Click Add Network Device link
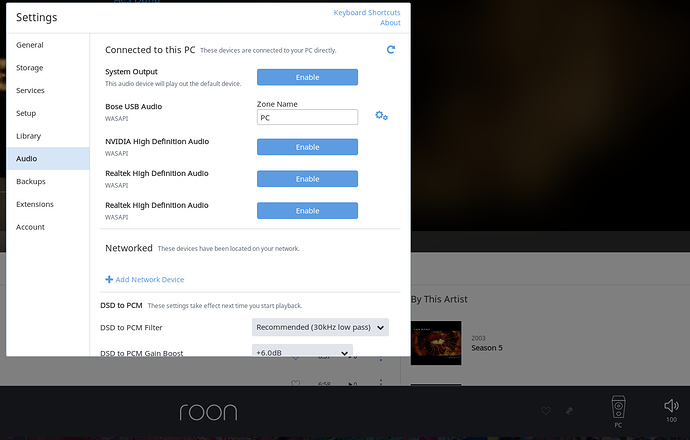Image resolution: width=690 pixels, height=440 pixels. 150,279
